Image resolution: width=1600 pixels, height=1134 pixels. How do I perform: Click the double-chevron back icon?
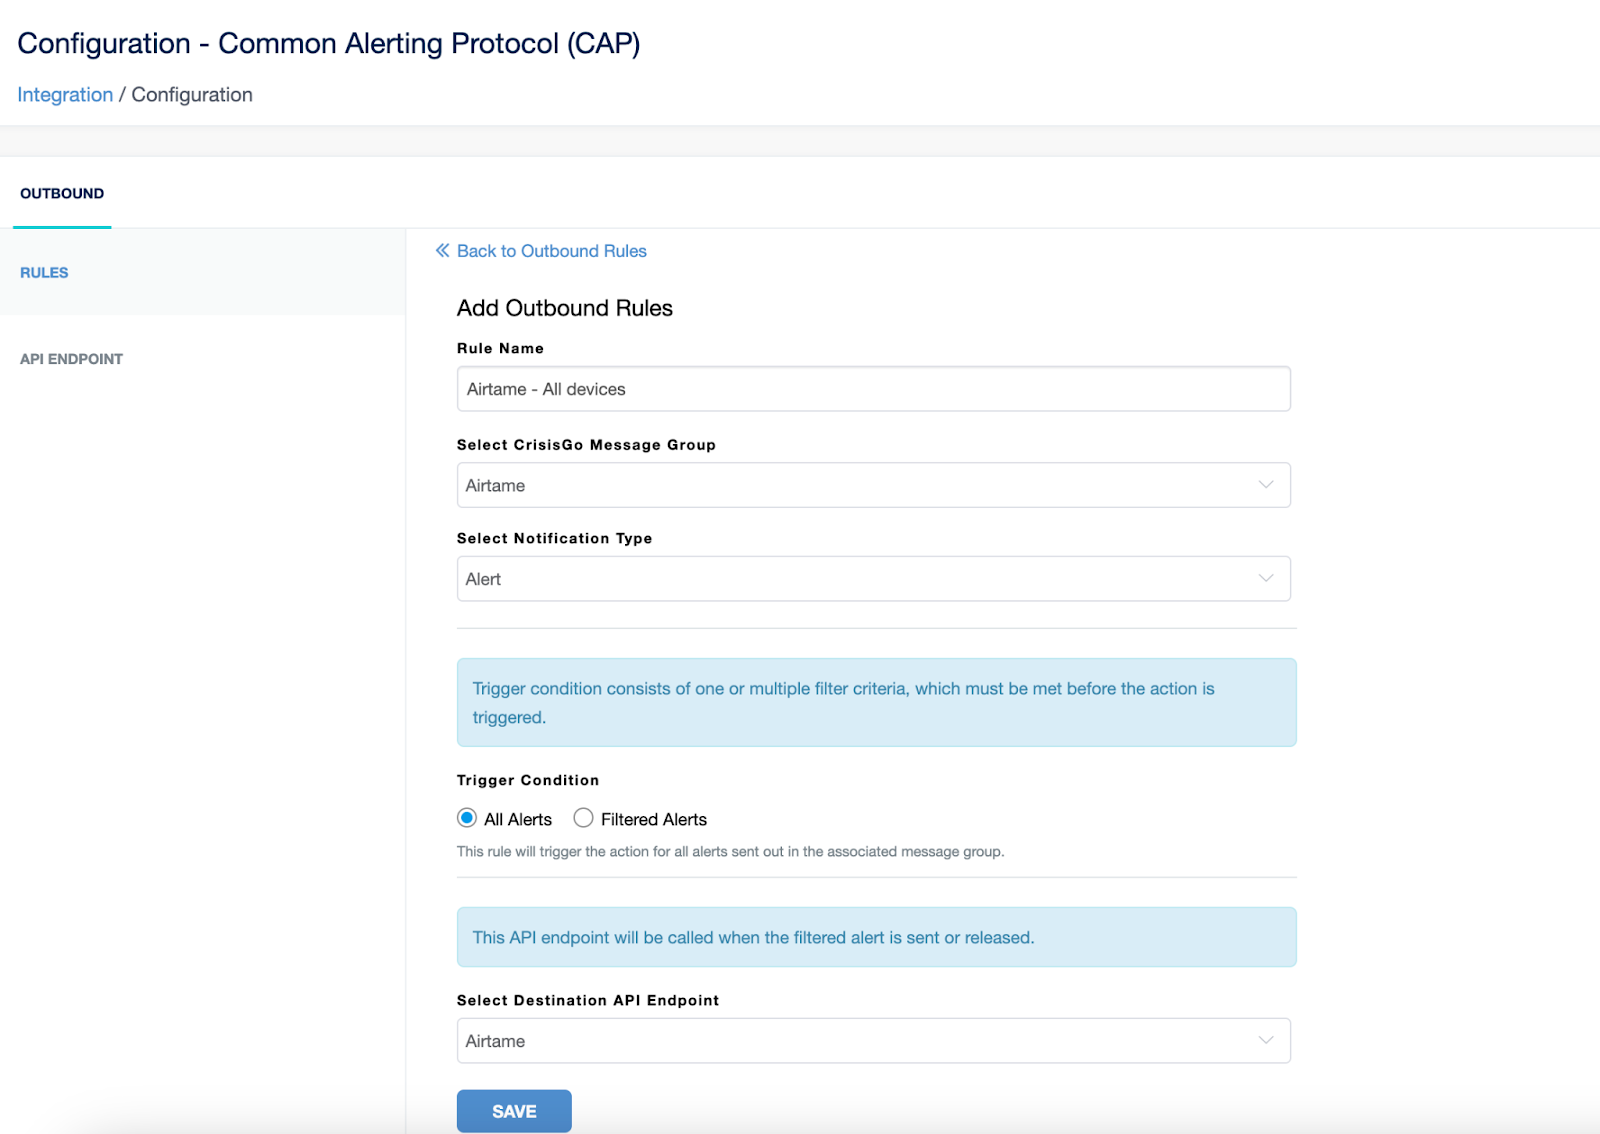[x=442, y=251]
